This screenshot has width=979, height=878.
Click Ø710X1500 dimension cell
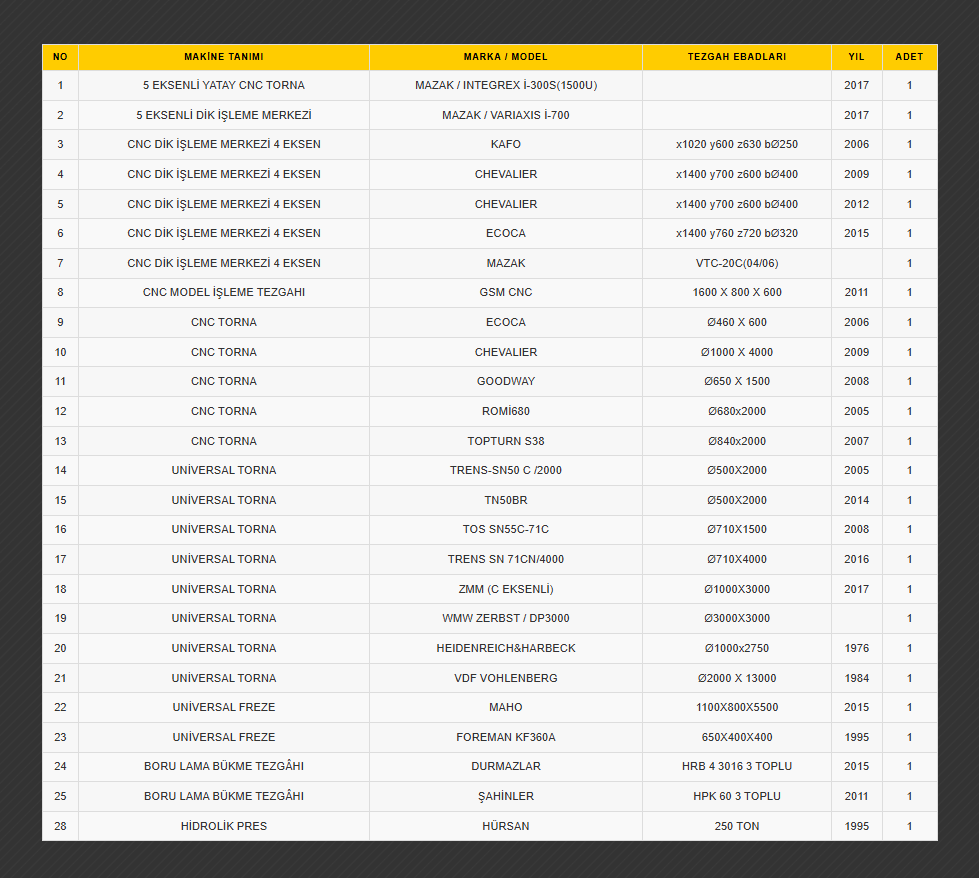(737, 530)
